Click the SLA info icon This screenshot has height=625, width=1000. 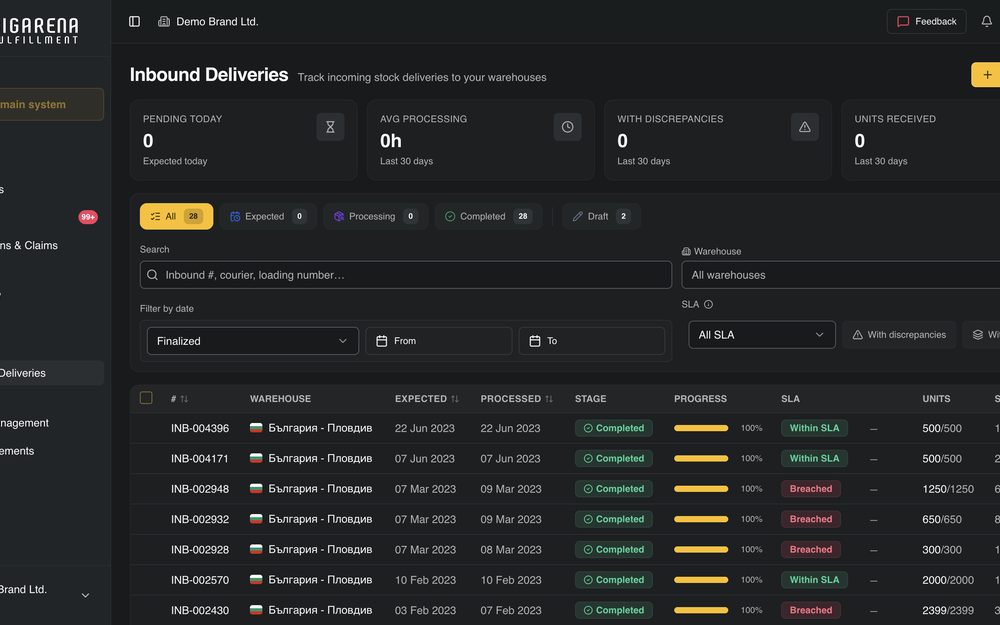click(x=708, y=304)
